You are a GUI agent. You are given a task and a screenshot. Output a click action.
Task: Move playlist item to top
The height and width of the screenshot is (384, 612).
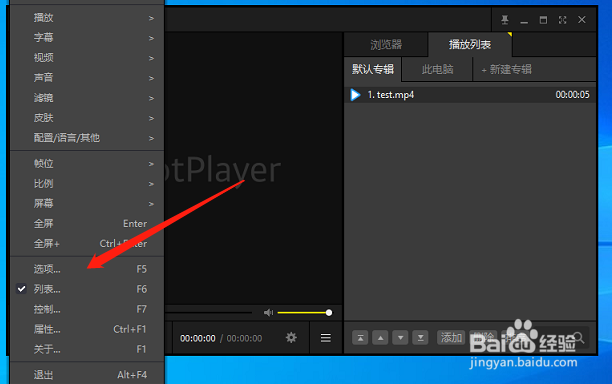point(360,338)
